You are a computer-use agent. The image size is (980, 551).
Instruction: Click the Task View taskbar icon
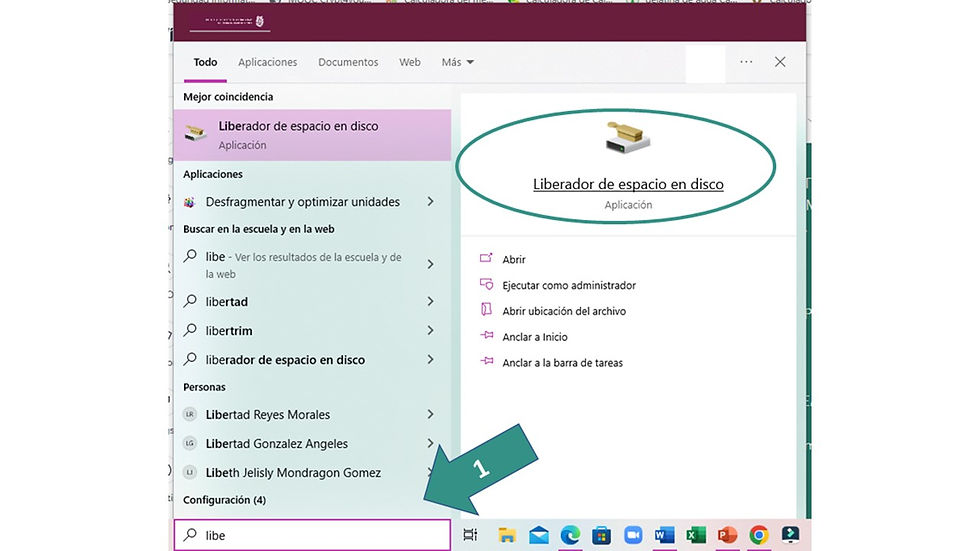tap(470, 535)
